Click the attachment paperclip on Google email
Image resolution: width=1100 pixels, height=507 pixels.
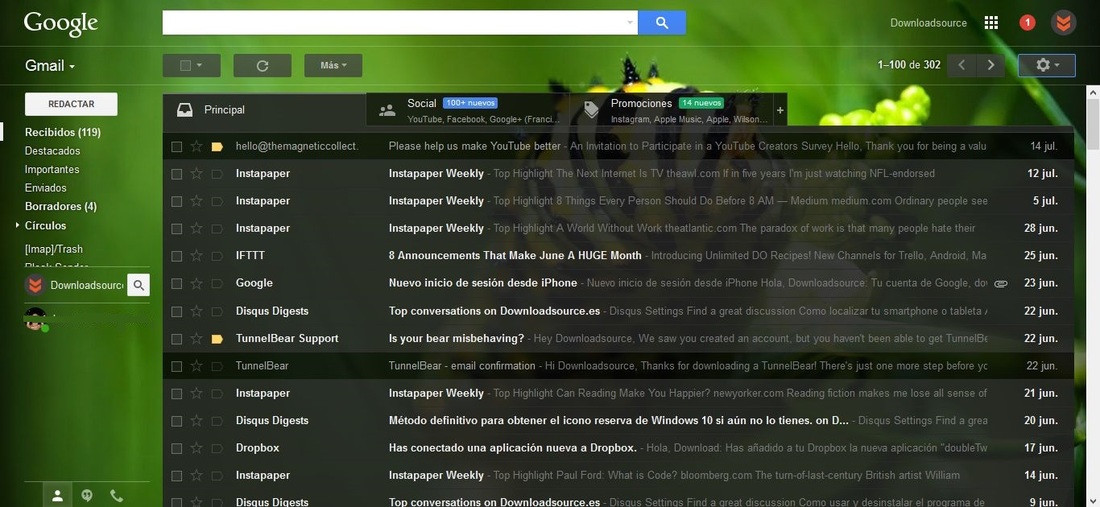[1001, 283]
